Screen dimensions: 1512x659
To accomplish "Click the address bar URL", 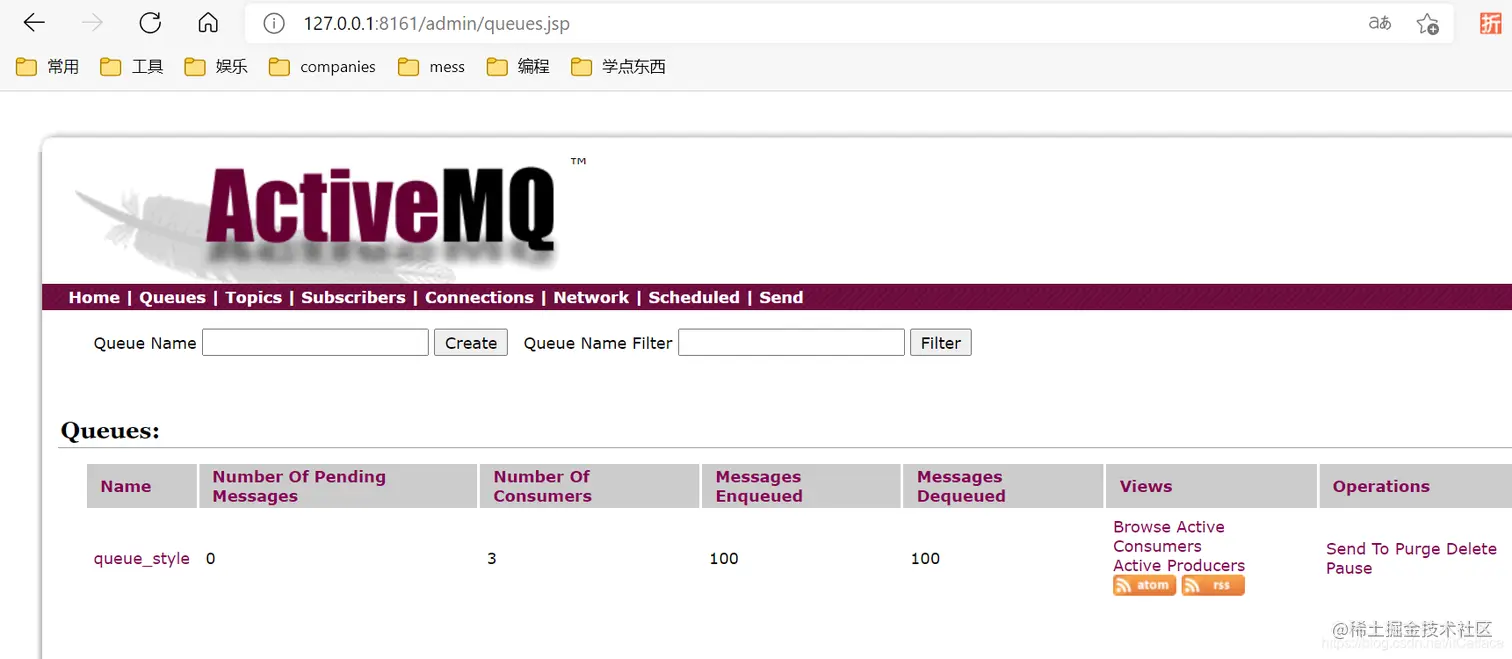I will click(436, 23).
